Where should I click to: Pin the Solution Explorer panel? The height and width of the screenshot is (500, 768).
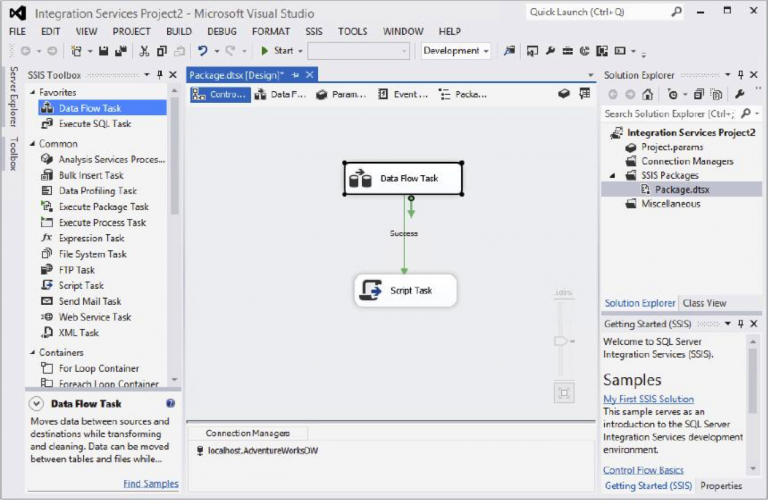pyautogui.click(x=741, y=75)
